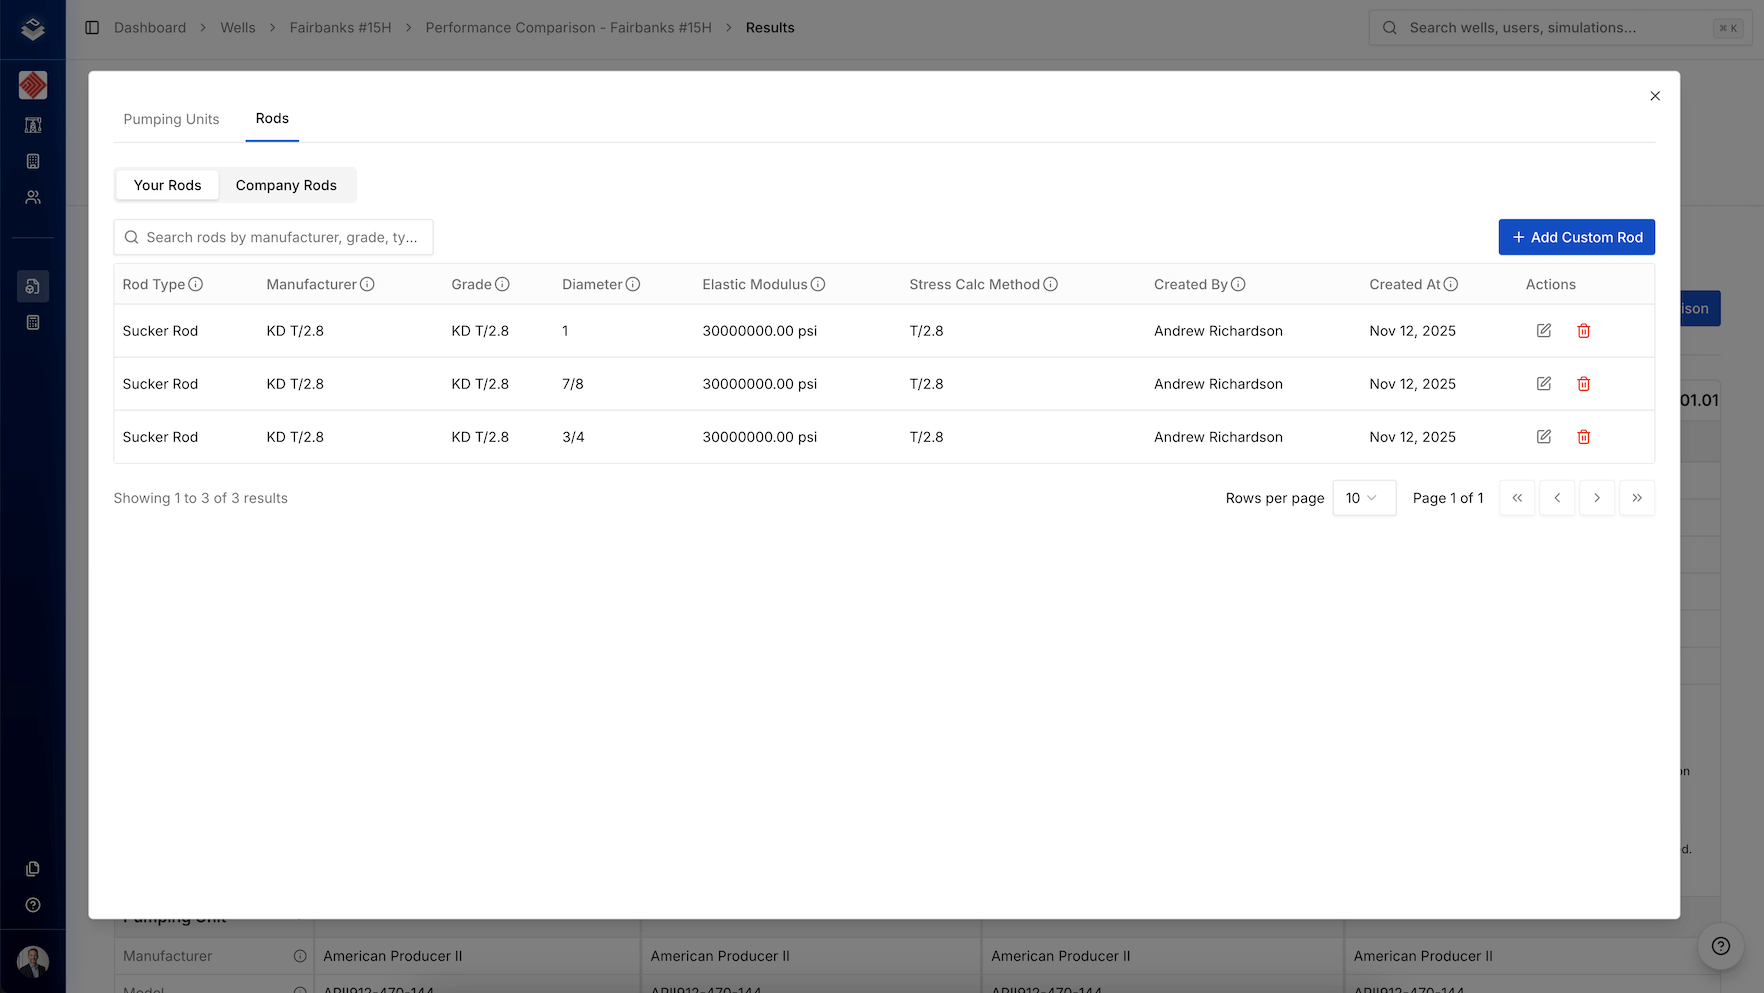The width and height of the screenshot is (1764, 993).
Task: Go to previous page using single-left chevron
Action: 1557,497
